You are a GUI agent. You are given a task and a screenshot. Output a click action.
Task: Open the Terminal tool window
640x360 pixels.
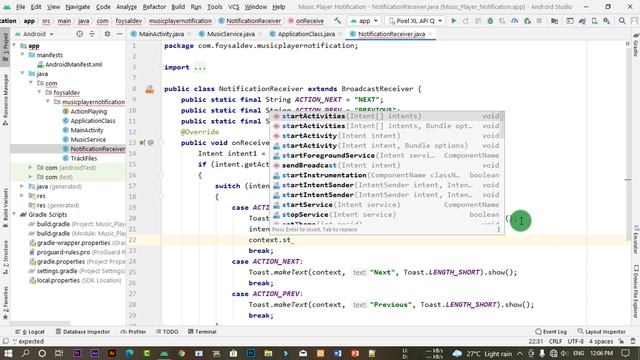(x=202, y=331)
